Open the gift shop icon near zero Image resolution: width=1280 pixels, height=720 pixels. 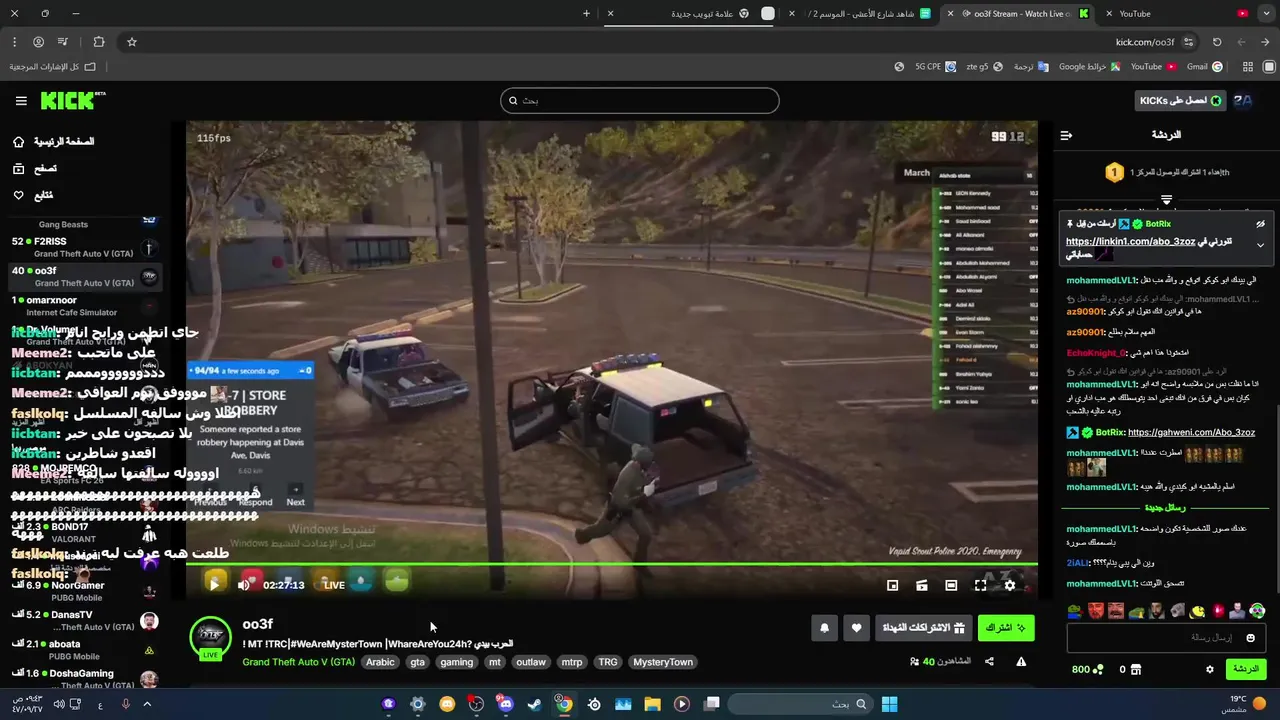click(1135, 670)
